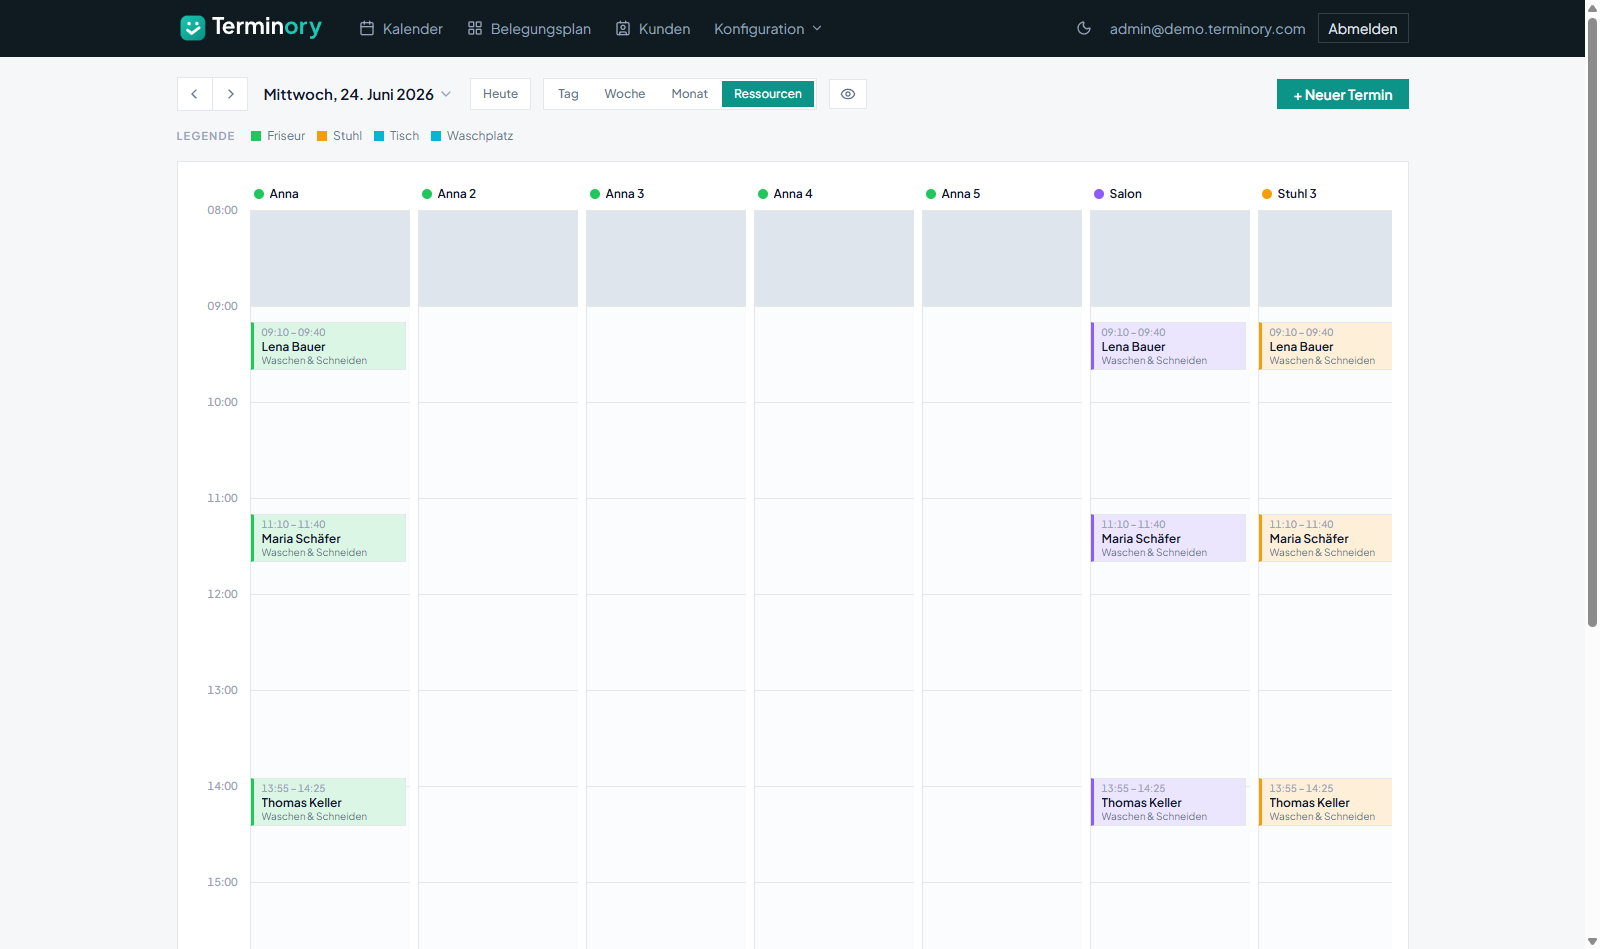Open Lena Bauer appointment in Salon column
This screenshot has width=1600, height=949.
[1168, 346]
